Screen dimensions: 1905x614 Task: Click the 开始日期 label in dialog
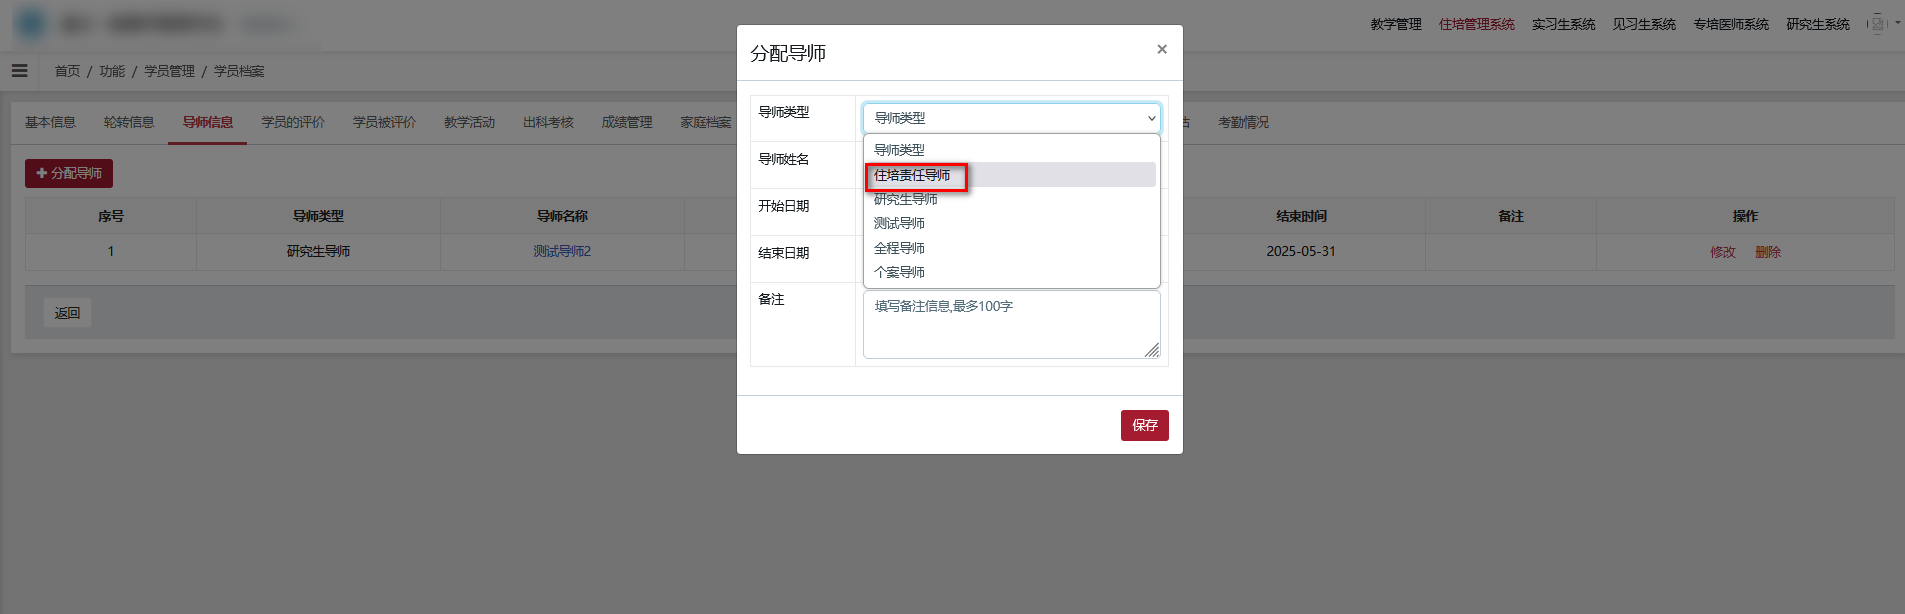click(784, 206)
